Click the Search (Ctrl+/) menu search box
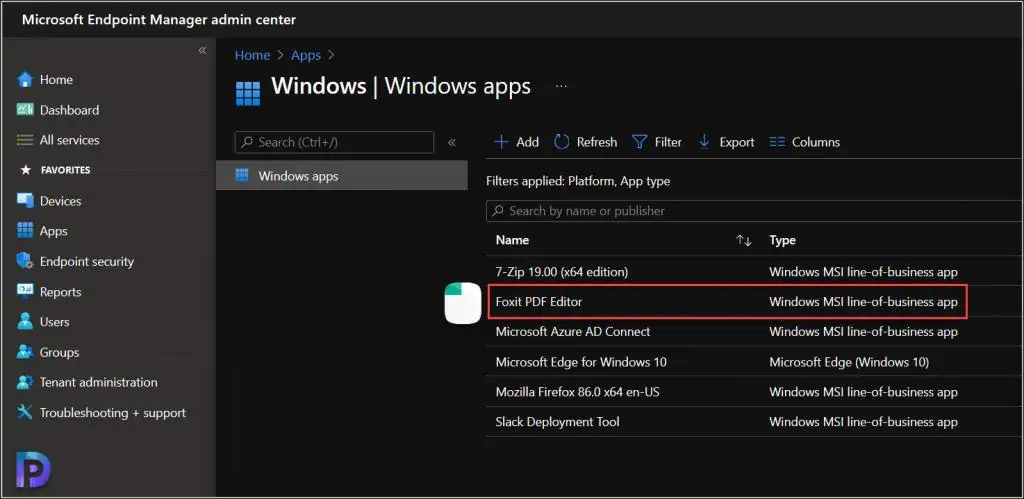This screenshot has height=499, width=1024. [x=334, y=142]
